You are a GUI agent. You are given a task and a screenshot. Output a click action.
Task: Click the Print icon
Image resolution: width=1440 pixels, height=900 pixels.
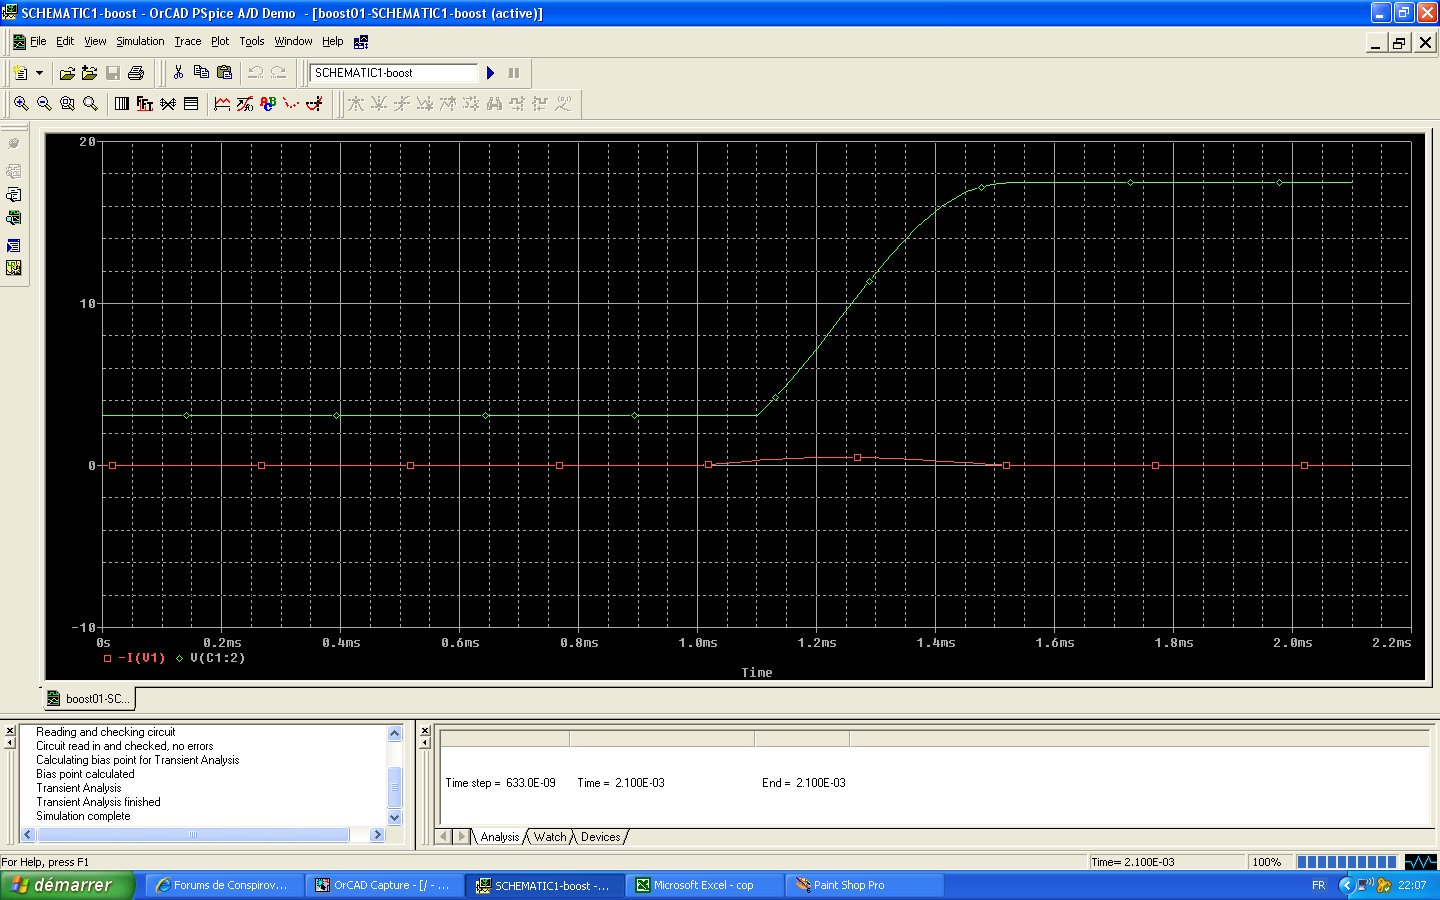tap(136, 73)
